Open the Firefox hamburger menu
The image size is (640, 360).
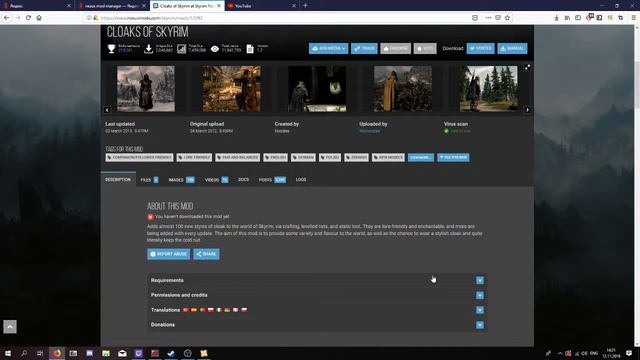pyautogui.click(x=633, y=18)
